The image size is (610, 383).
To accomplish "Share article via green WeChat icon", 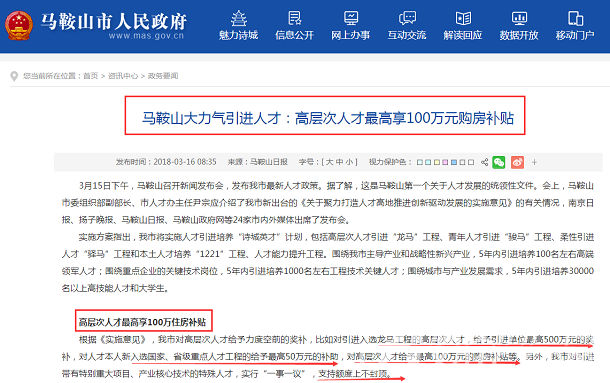I will coord(499,162).
